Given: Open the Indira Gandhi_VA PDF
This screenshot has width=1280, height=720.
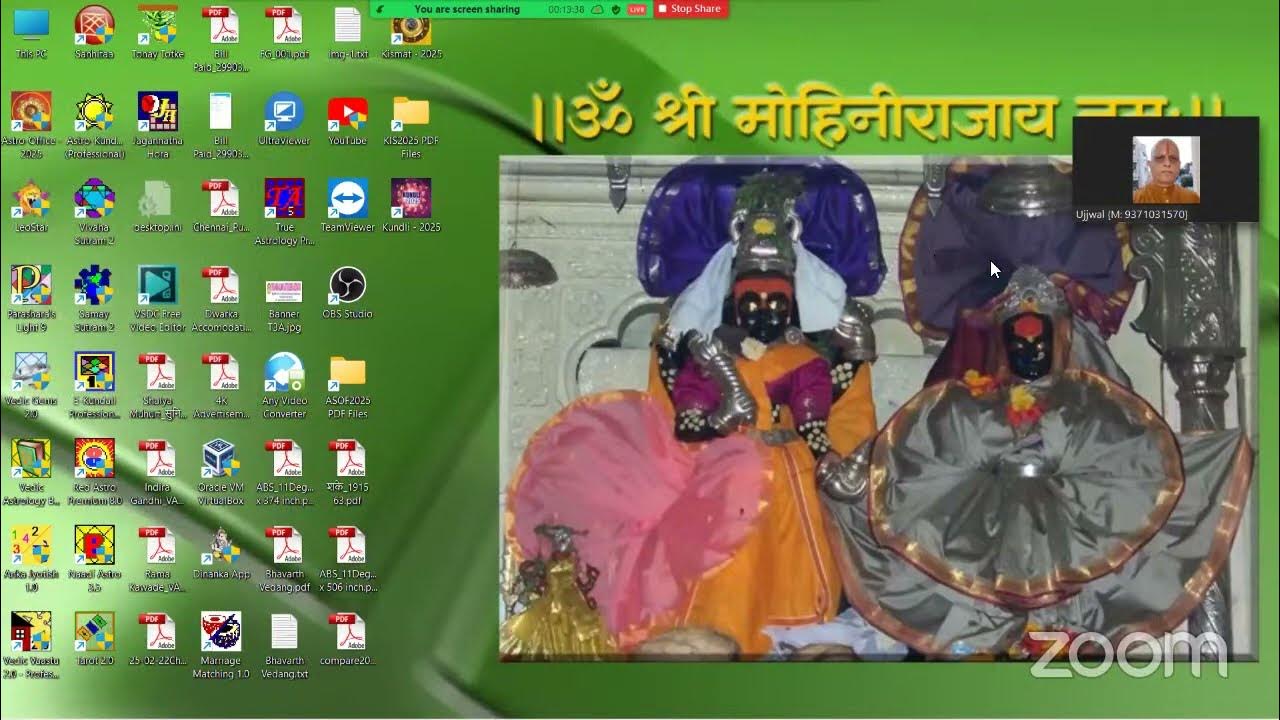Looking at the screenshot, I should (x=158, y=473).
